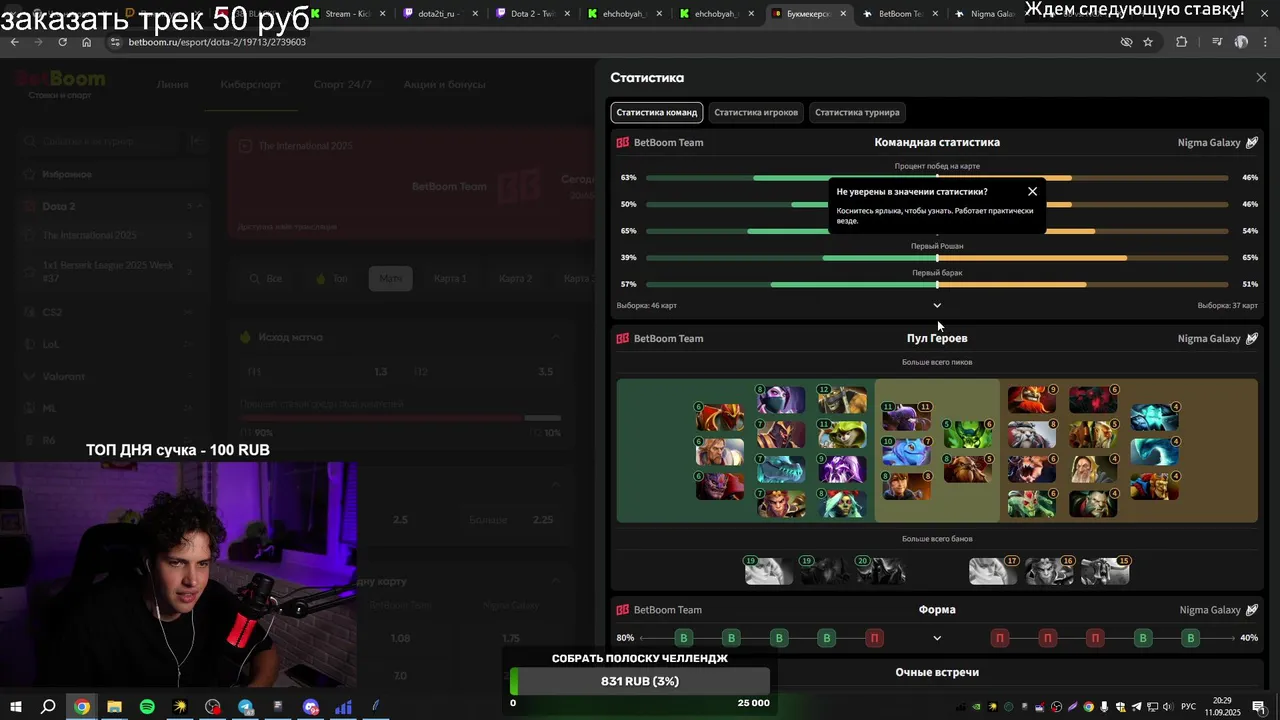The height and width of the screenshot is (720, 1280).
Task: Dismiss the 'Не уверены в значении статистики?' tooltip
Action: pos(1033,191)
